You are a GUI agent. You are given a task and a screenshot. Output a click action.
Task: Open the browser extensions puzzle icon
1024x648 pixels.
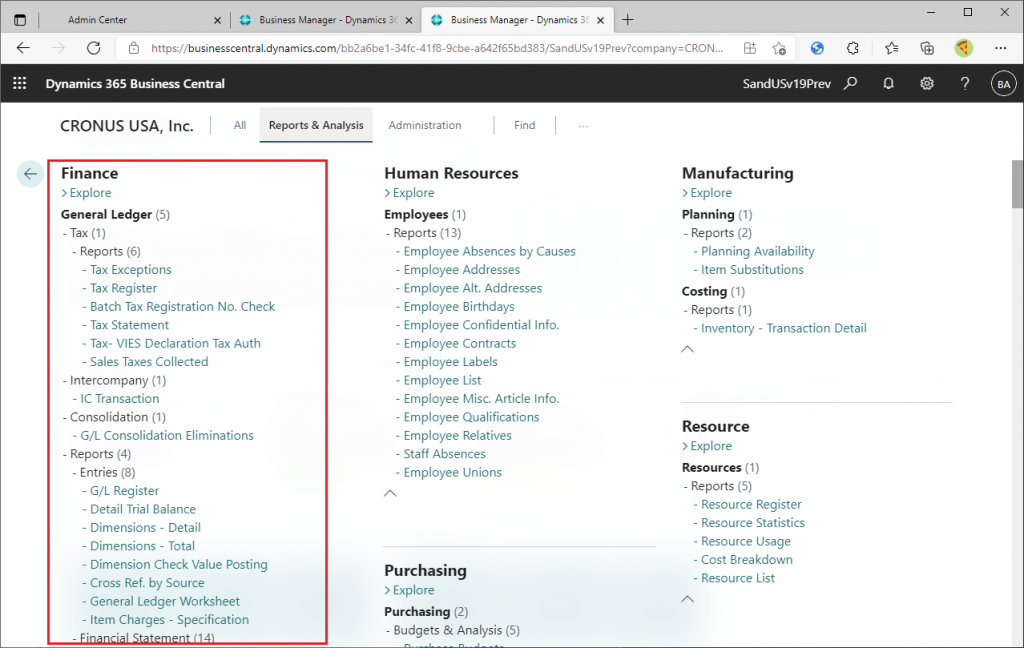point(852,48)
